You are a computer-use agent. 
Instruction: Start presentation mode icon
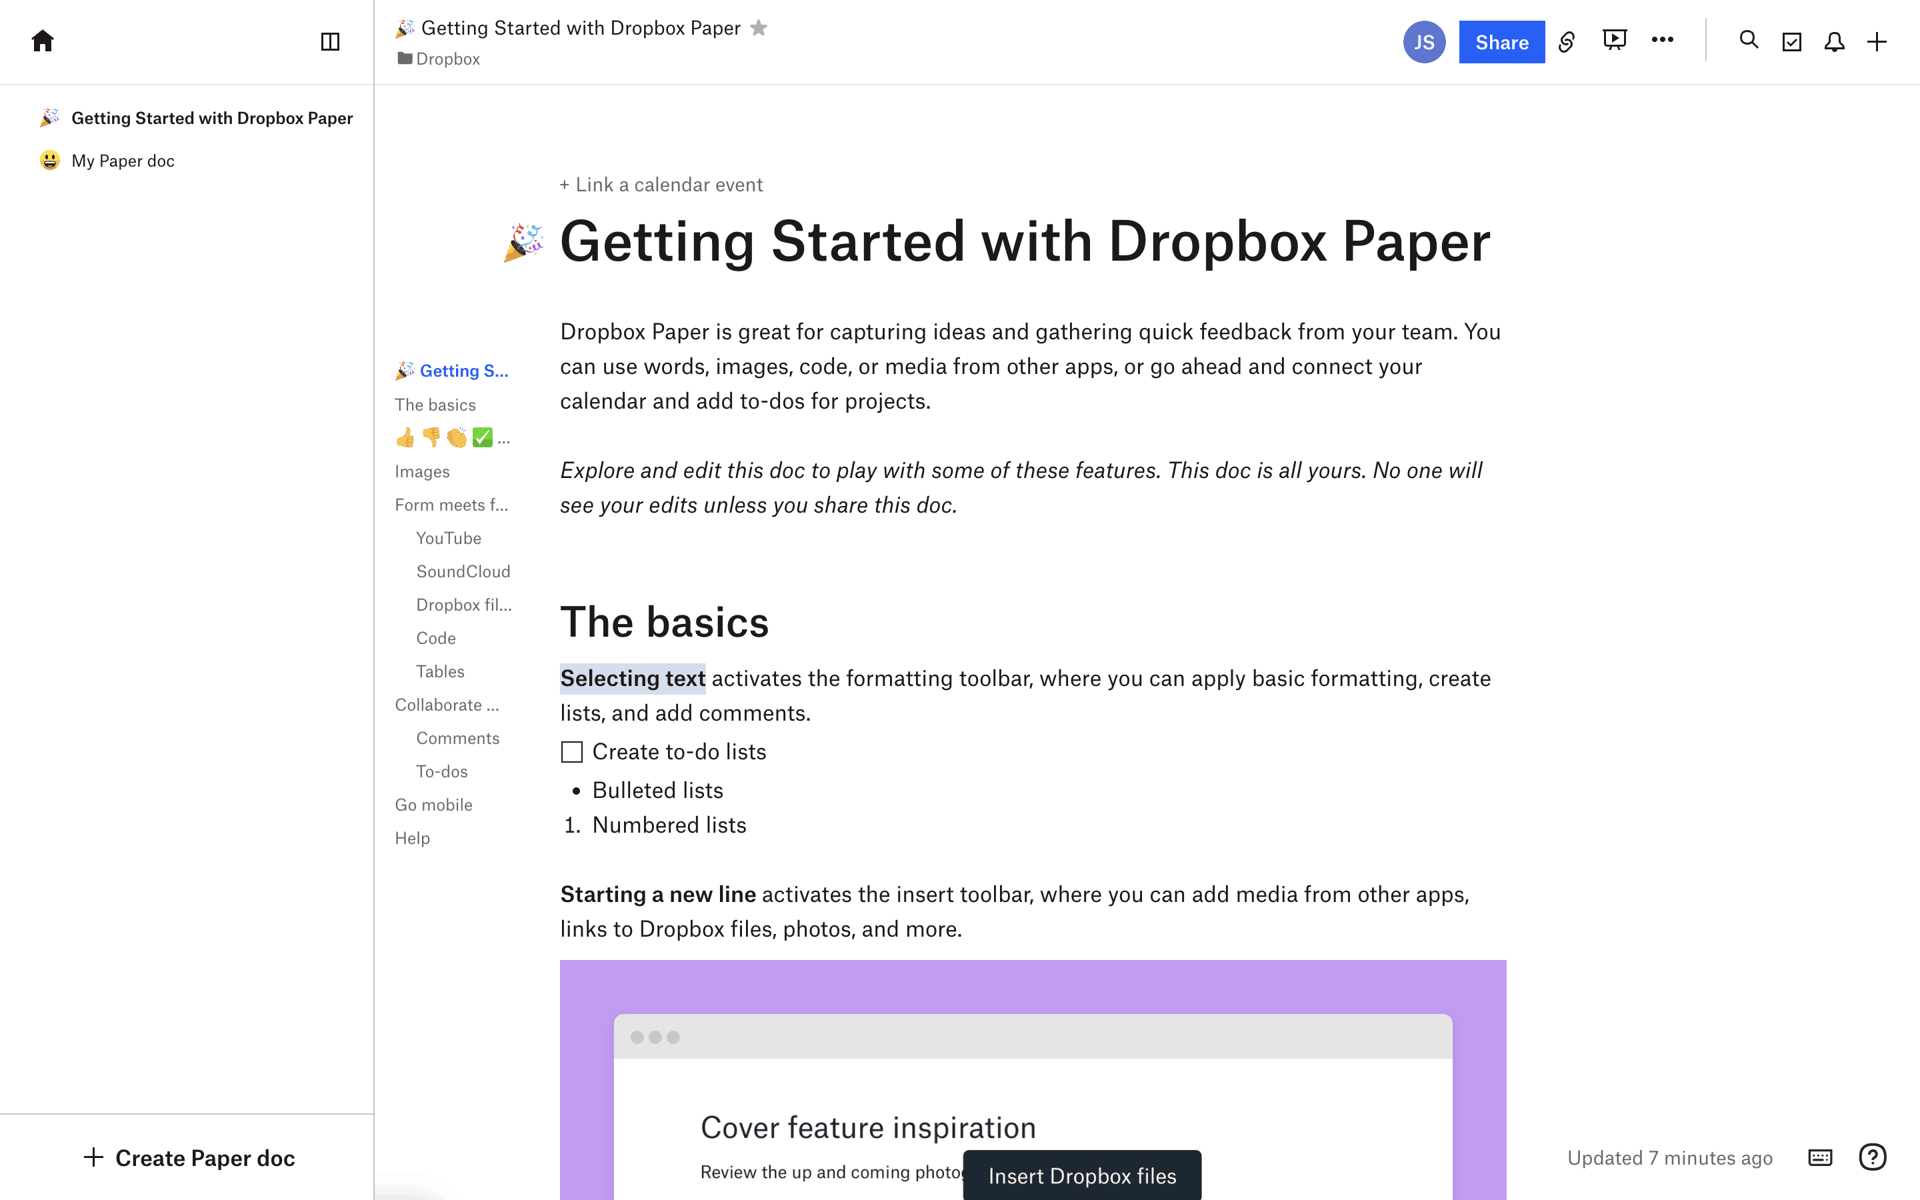[x=1614, y=40]
